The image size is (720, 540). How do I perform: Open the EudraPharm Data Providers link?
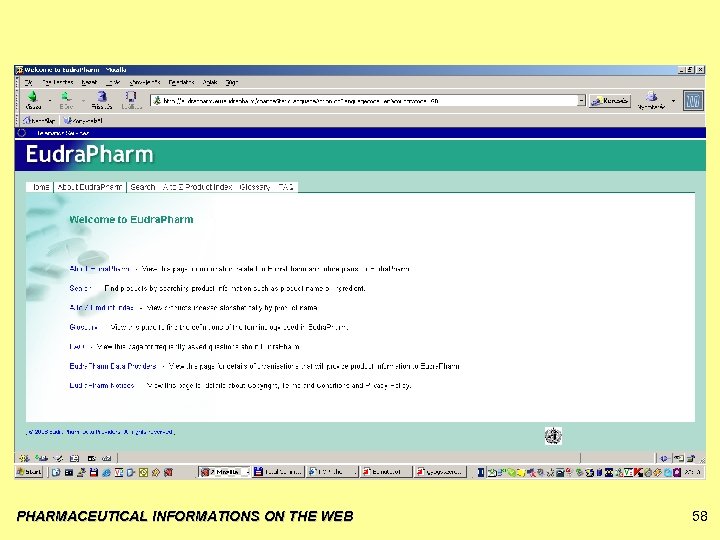pos(113,366)
